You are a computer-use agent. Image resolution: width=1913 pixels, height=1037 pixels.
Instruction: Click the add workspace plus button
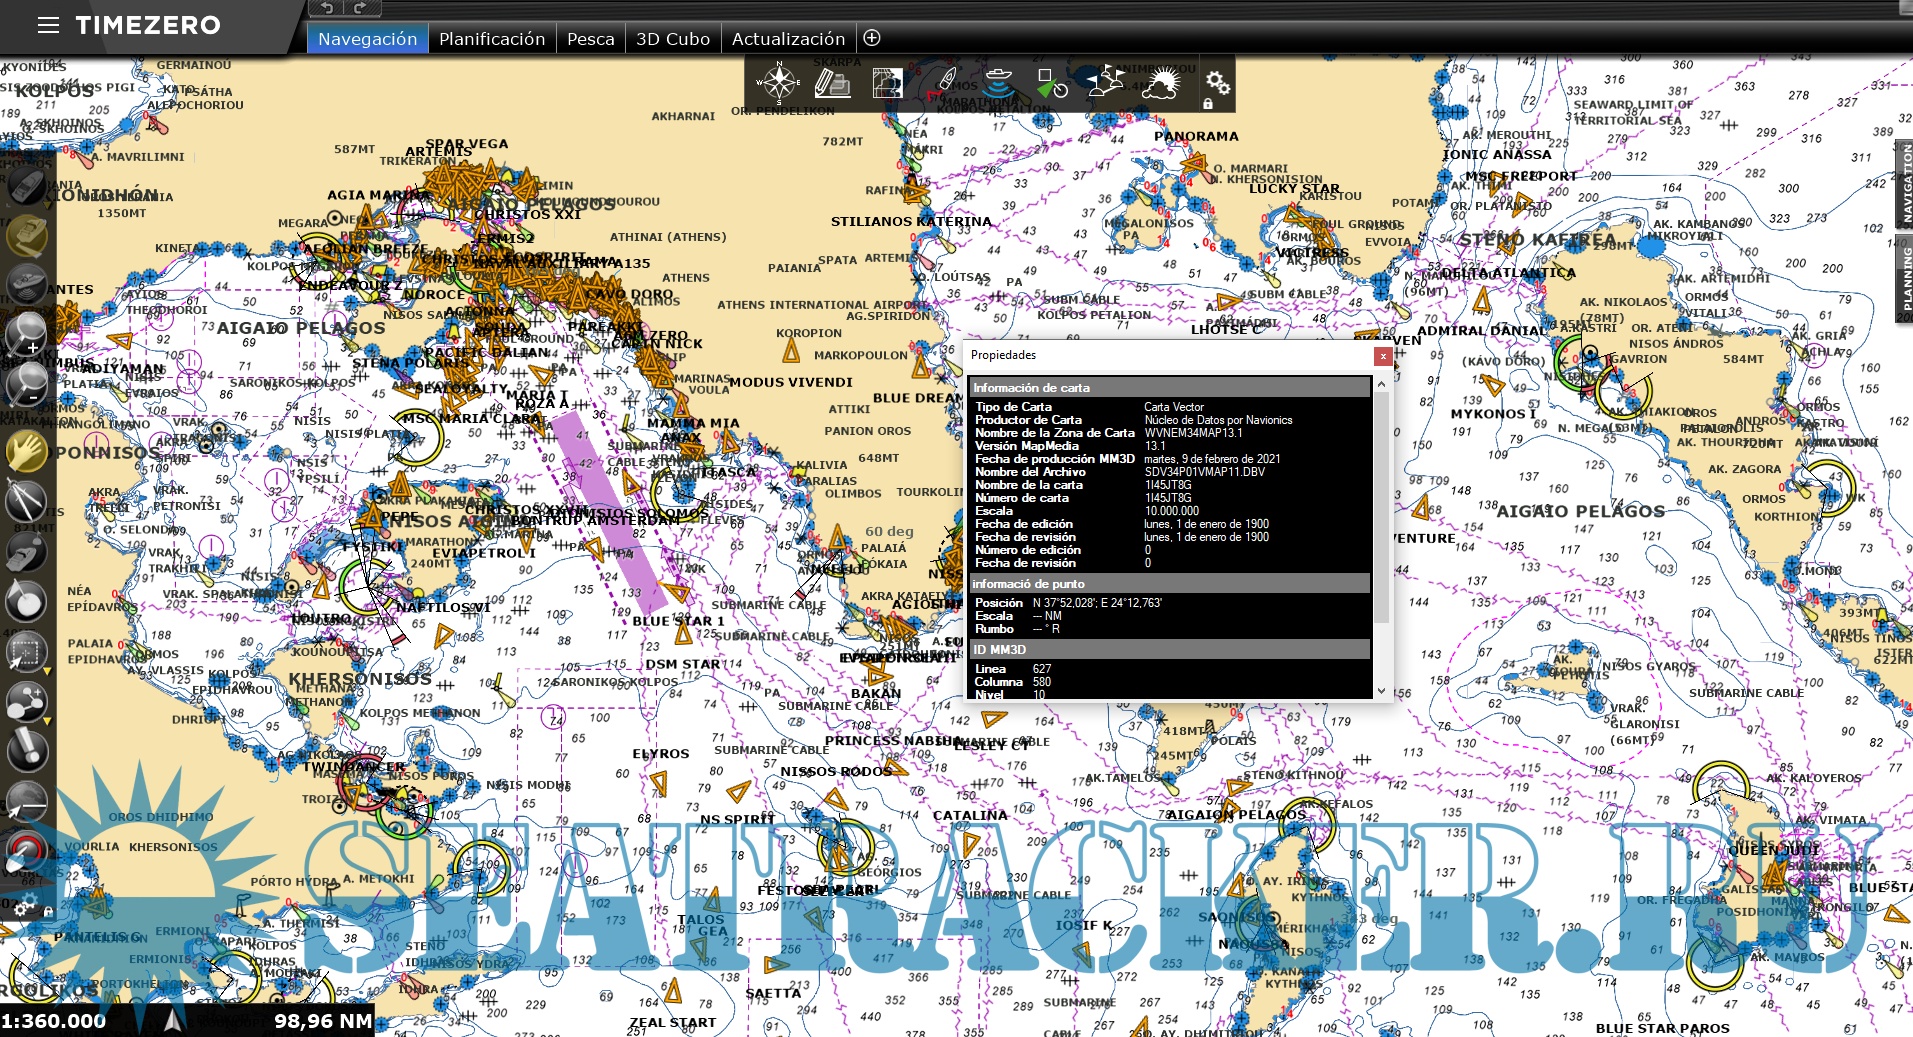click(872, 38)
